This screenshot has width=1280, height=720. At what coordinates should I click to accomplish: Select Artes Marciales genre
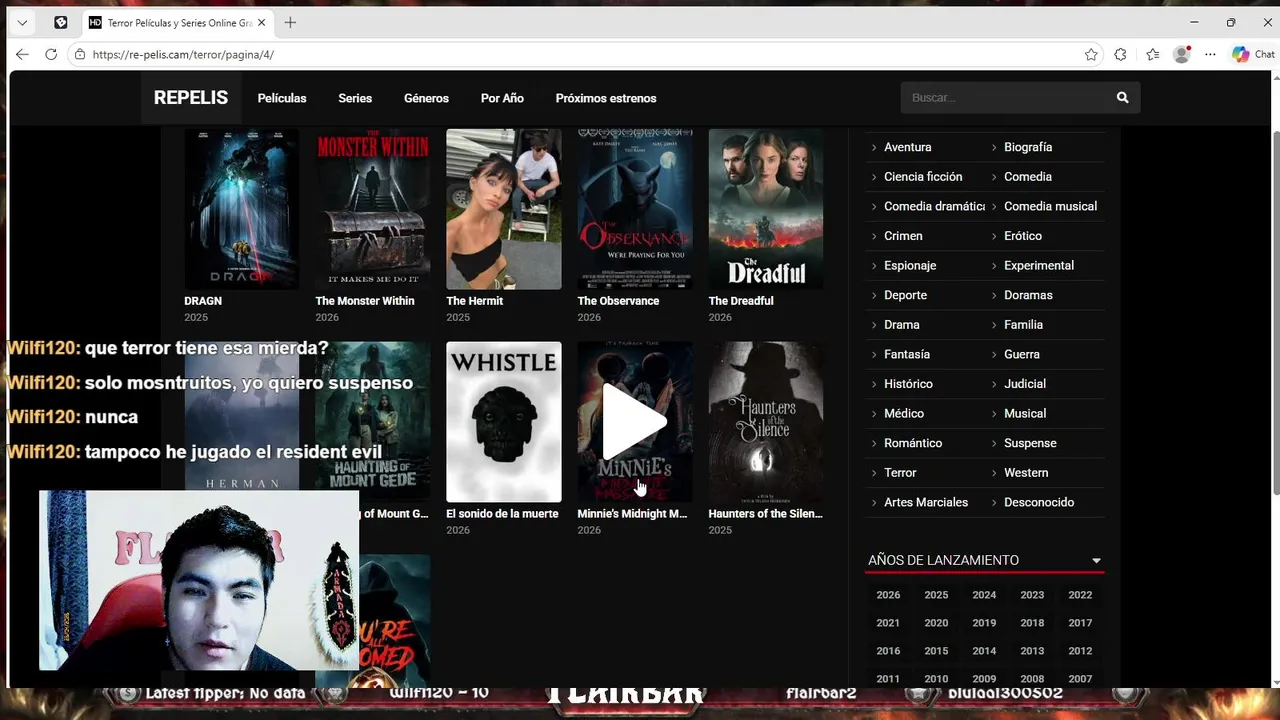[926, 502]
